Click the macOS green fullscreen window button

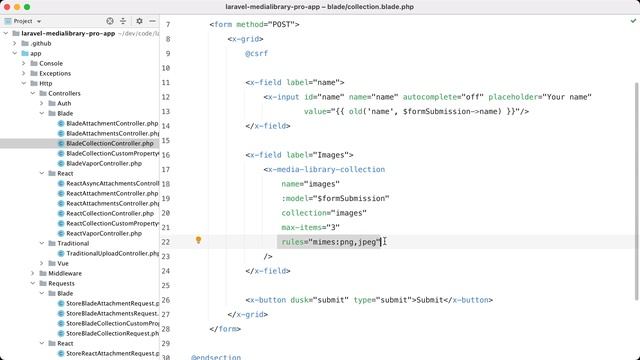[27, 7]
